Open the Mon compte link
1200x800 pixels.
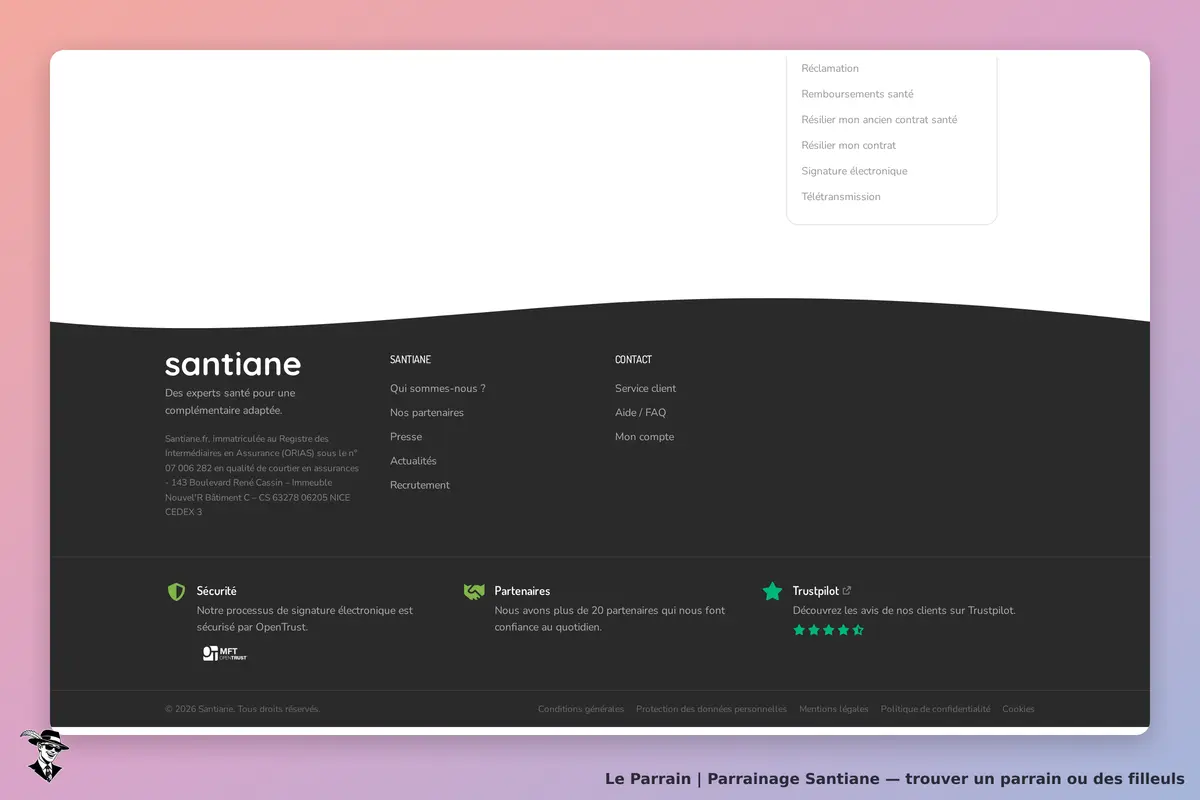pyautogui.click(x=644, y=437)
